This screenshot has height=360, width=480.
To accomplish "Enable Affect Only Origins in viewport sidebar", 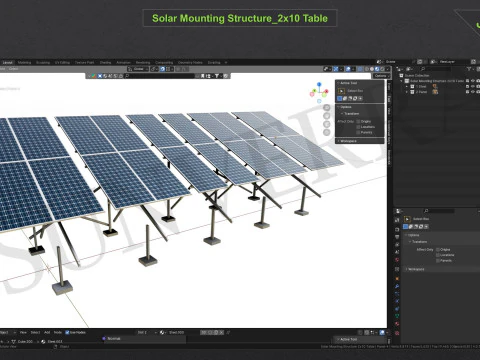I will click(359, 121).
